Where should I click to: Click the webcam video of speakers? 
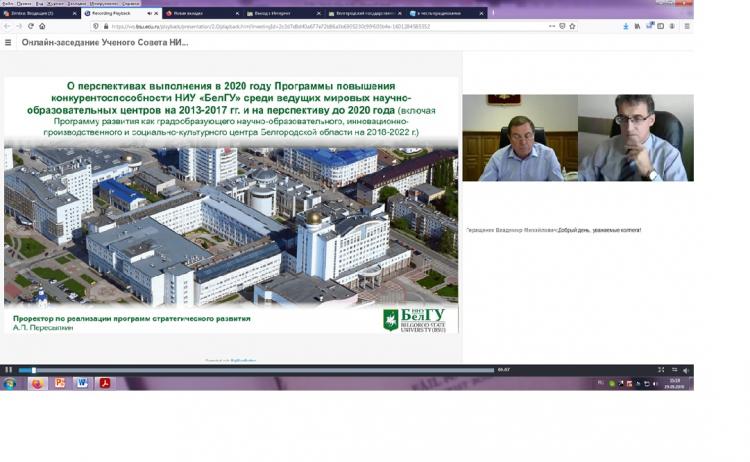(577, 137)
